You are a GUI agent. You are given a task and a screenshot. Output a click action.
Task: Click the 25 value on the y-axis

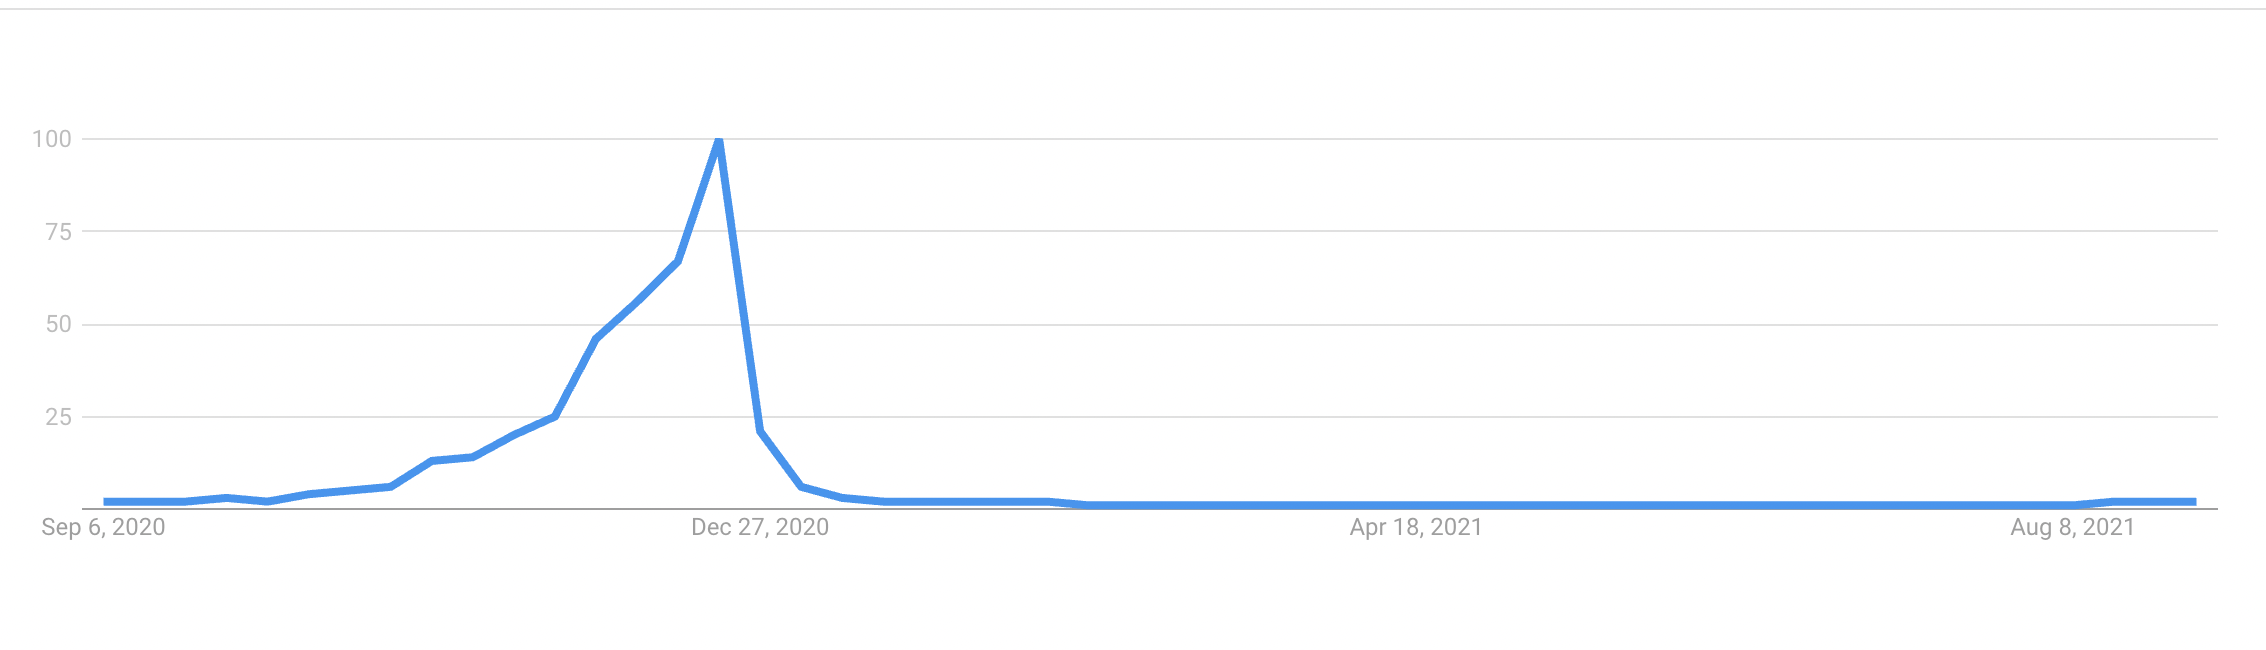[x=59, y=417]
